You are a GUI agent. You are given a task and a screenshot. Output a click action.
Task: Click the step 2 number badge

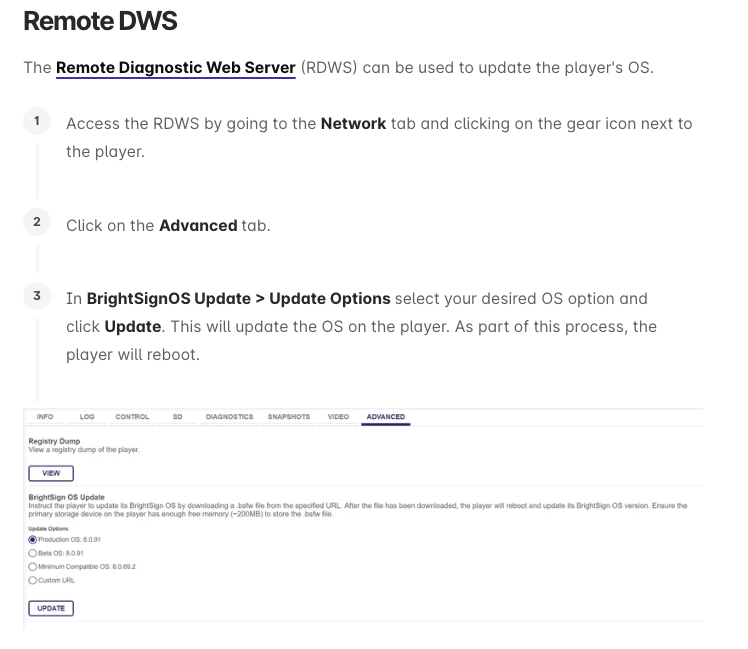click(37, 222)
